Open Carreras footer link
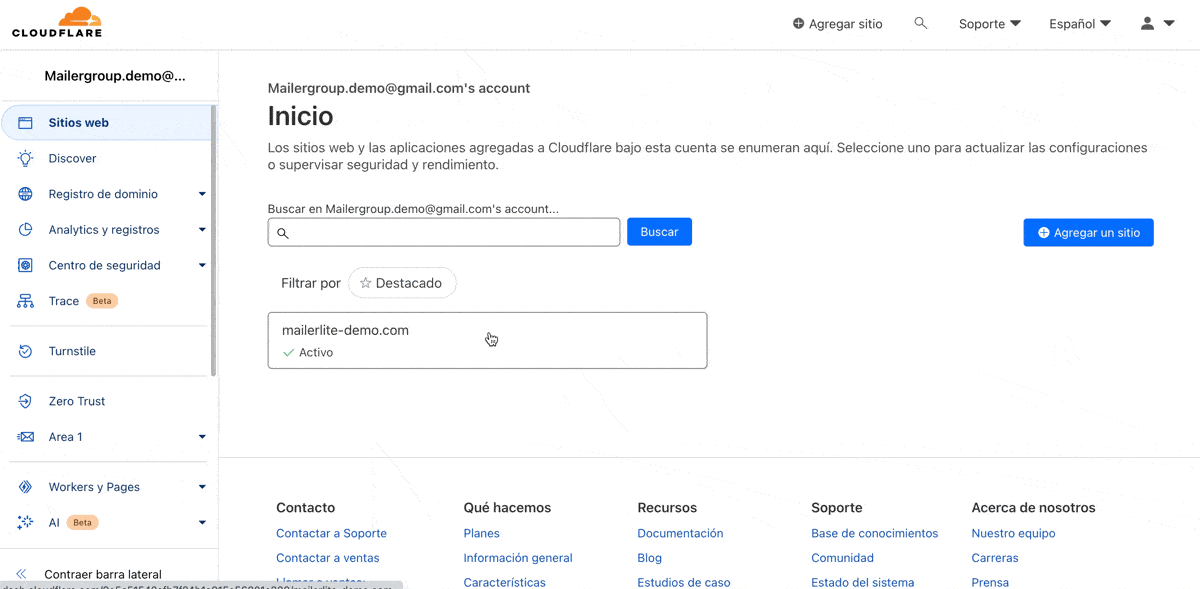 click(x=995, y=558)
